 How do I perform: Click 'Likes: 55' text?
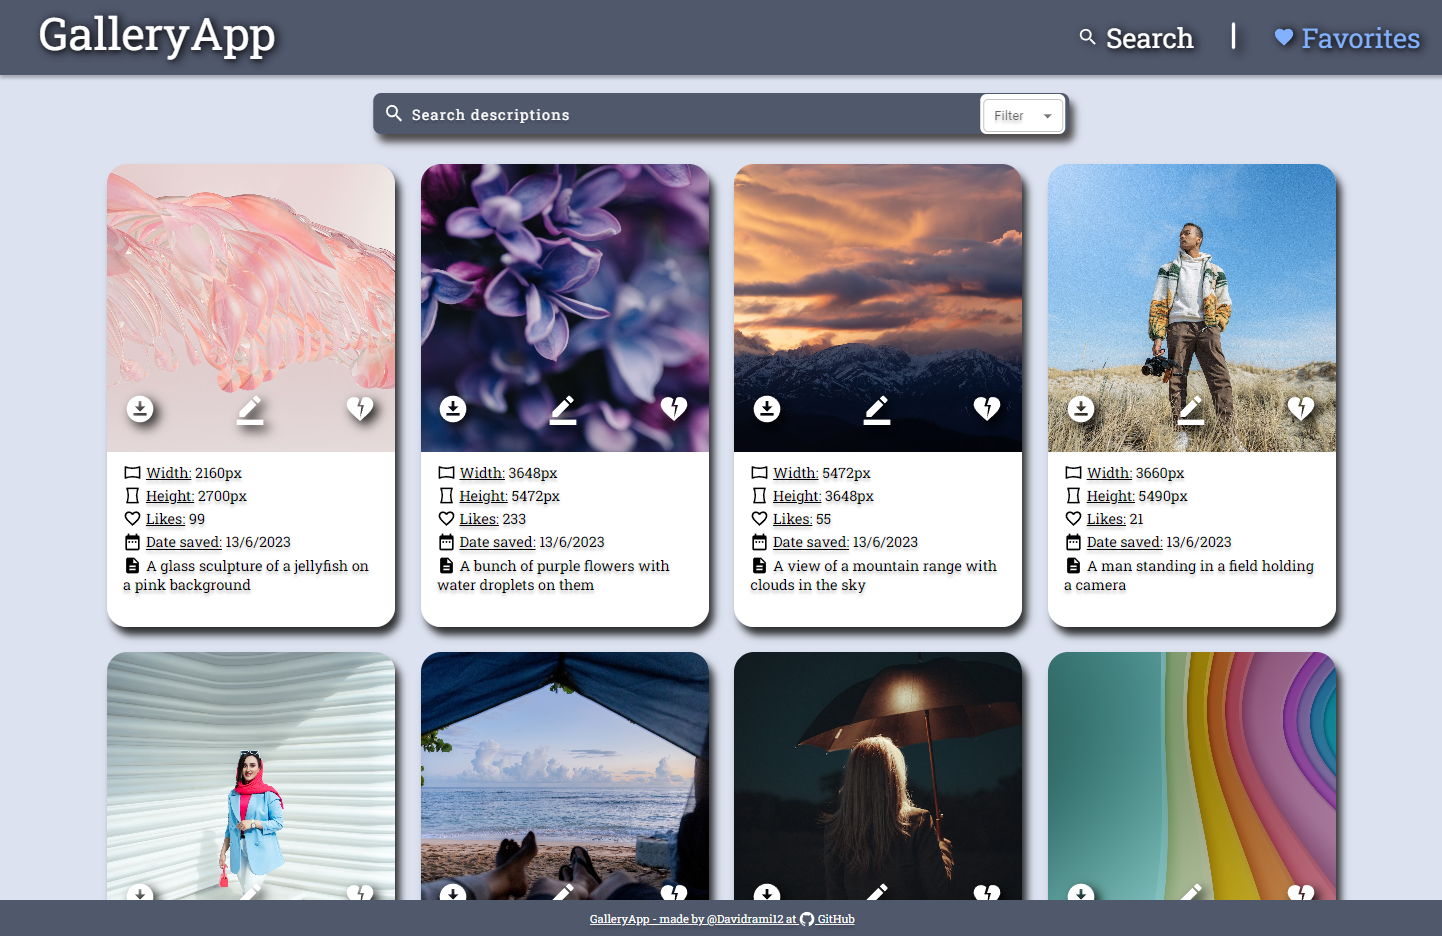pos(802,519)
